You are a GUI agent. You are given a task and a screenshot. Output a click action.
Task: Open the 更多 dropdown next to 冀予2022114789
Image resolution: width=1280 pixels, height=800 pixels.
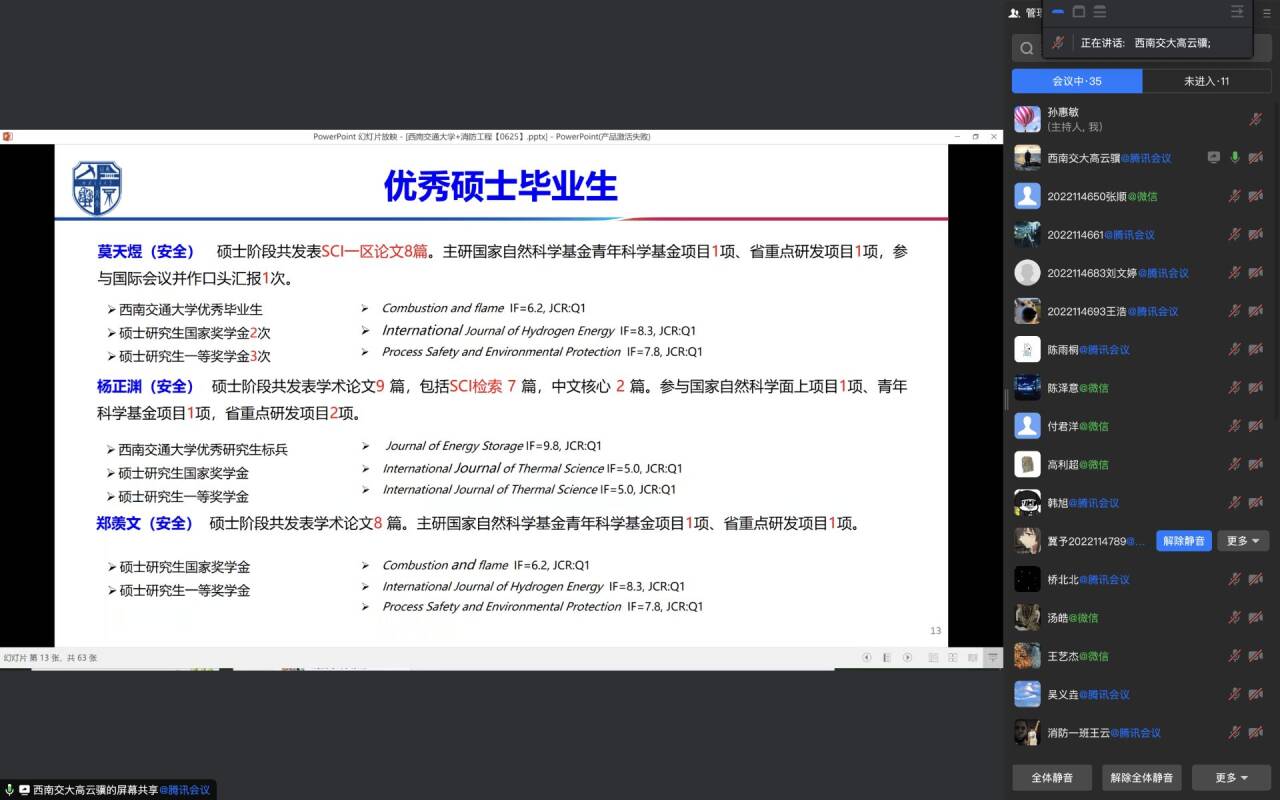[1242, 541]
